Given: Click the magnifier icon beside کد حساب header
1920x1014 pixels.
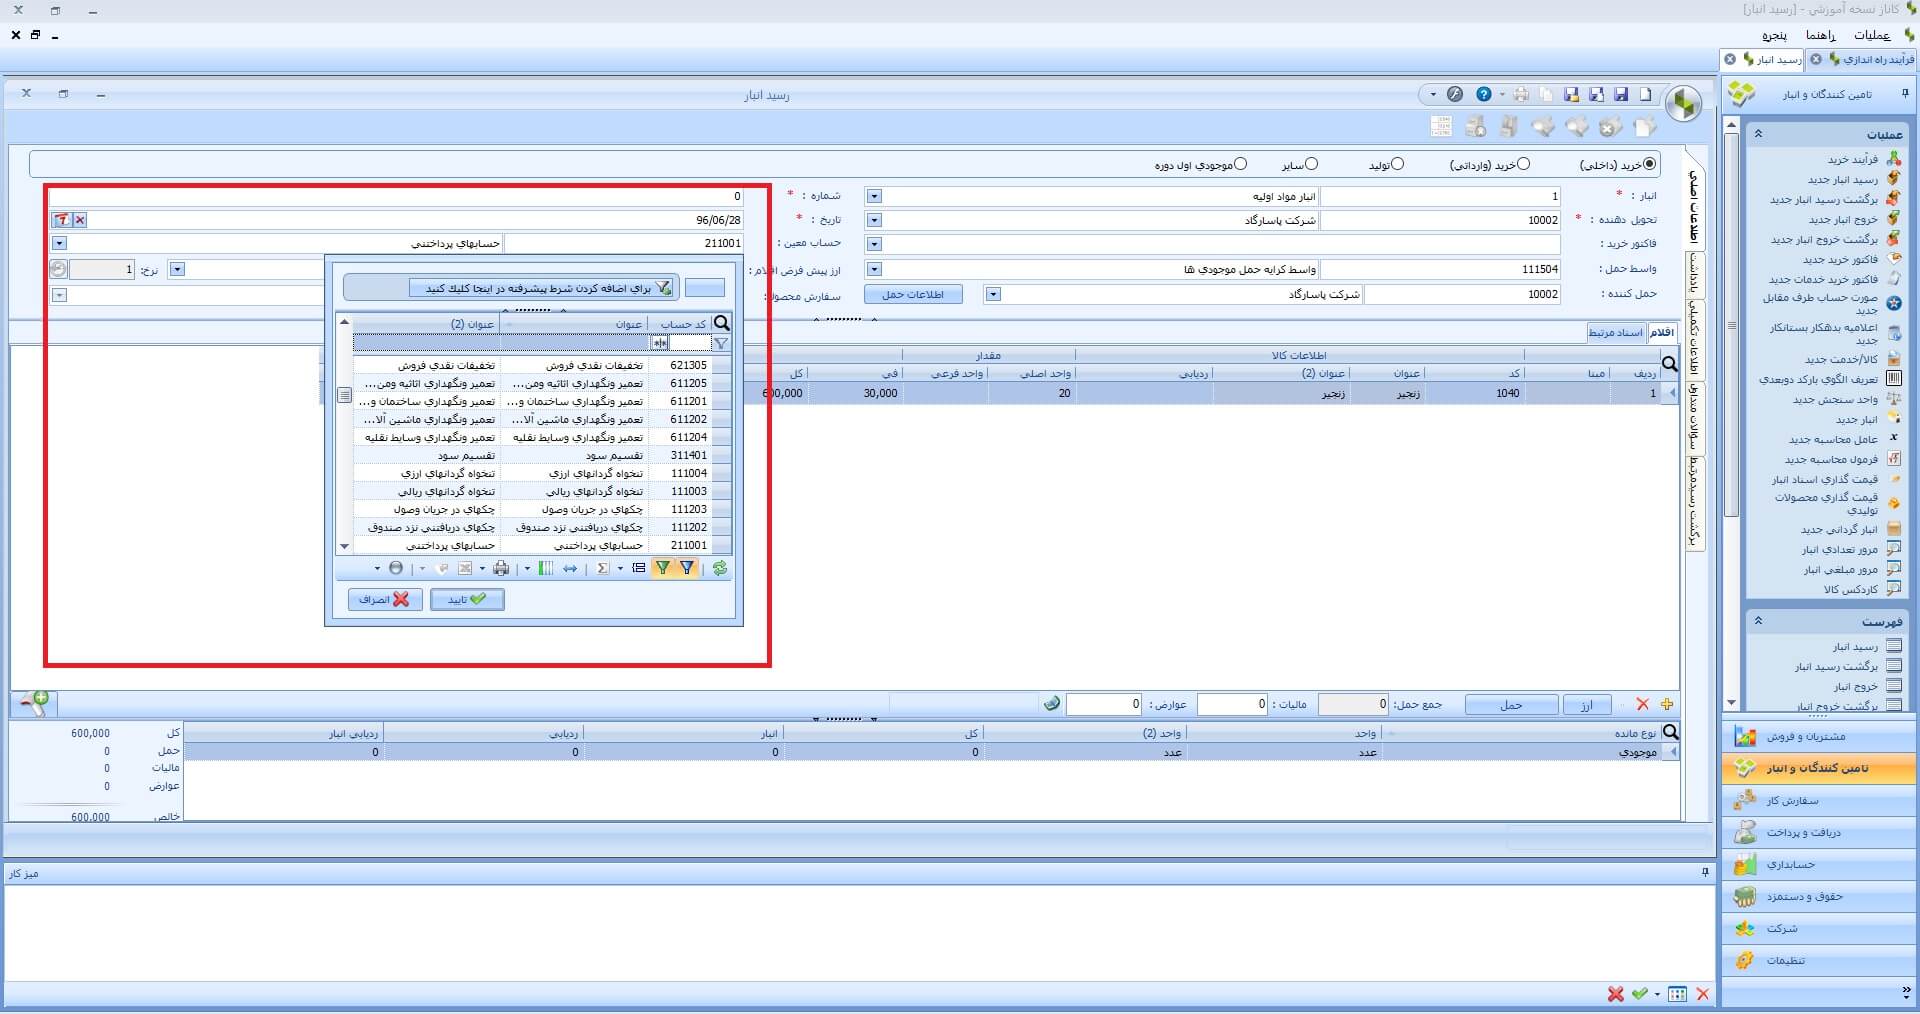Looking at the screenshot, I should (x=722, y=323).
